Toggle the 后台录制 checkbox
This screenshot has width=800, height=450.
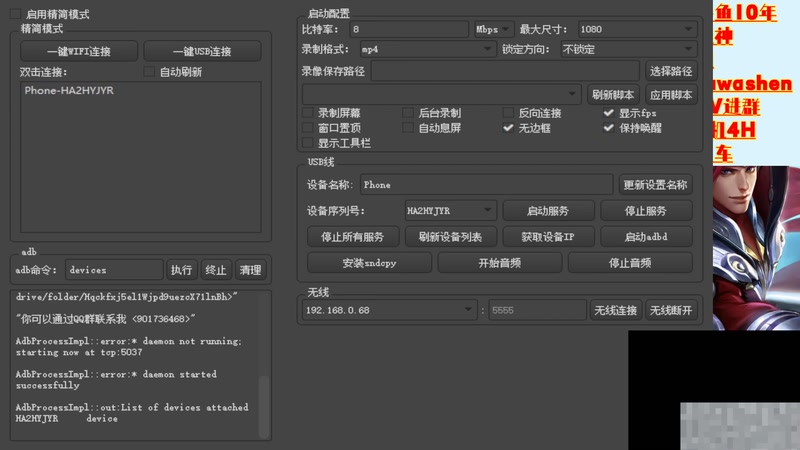pyautogui.click(x=408, y=113)
